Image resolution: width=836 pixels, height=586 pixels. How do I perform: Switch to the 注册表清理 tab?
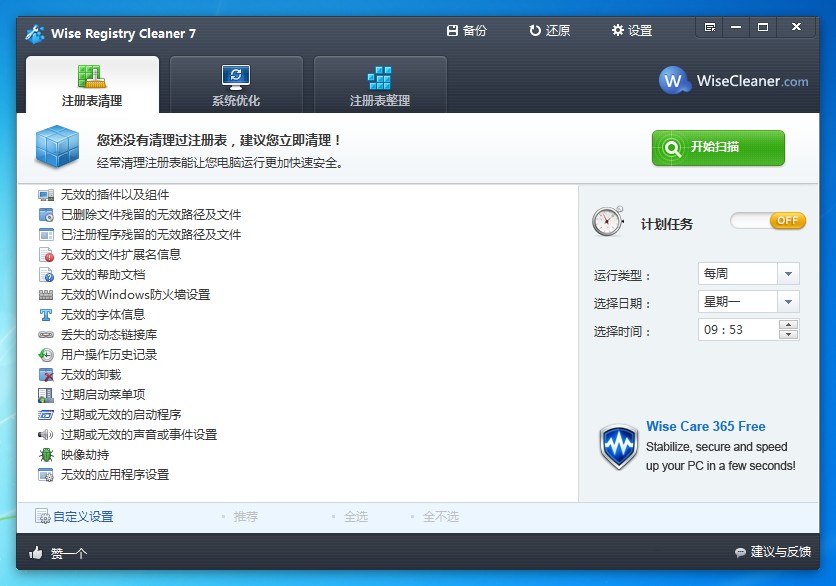click(x=92, y=85)
